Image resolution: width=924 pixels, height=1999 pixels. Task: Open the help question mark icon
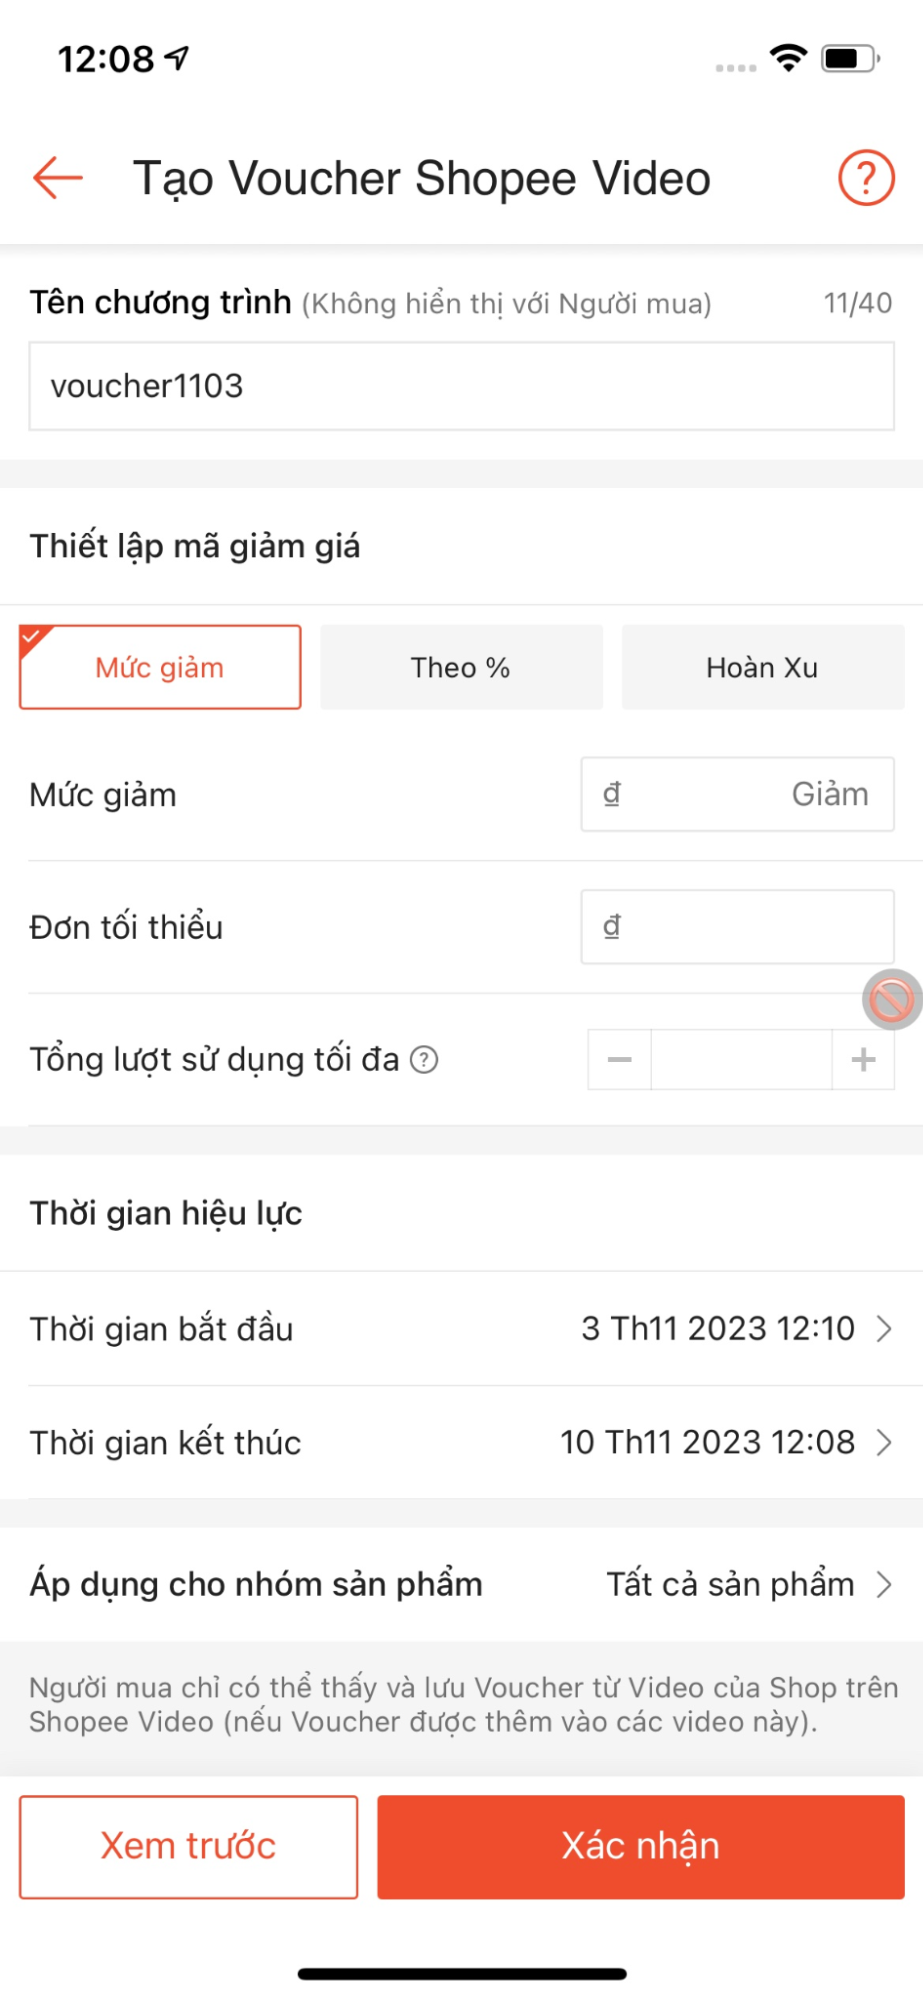point(866,178)
